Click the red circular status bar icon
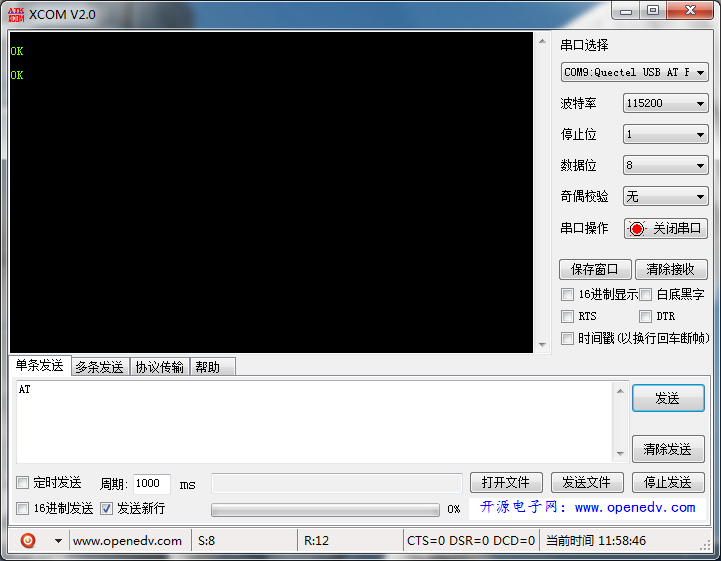Image resolution: width=721 pixels, height=561 pixels. (x=28, y=540)
